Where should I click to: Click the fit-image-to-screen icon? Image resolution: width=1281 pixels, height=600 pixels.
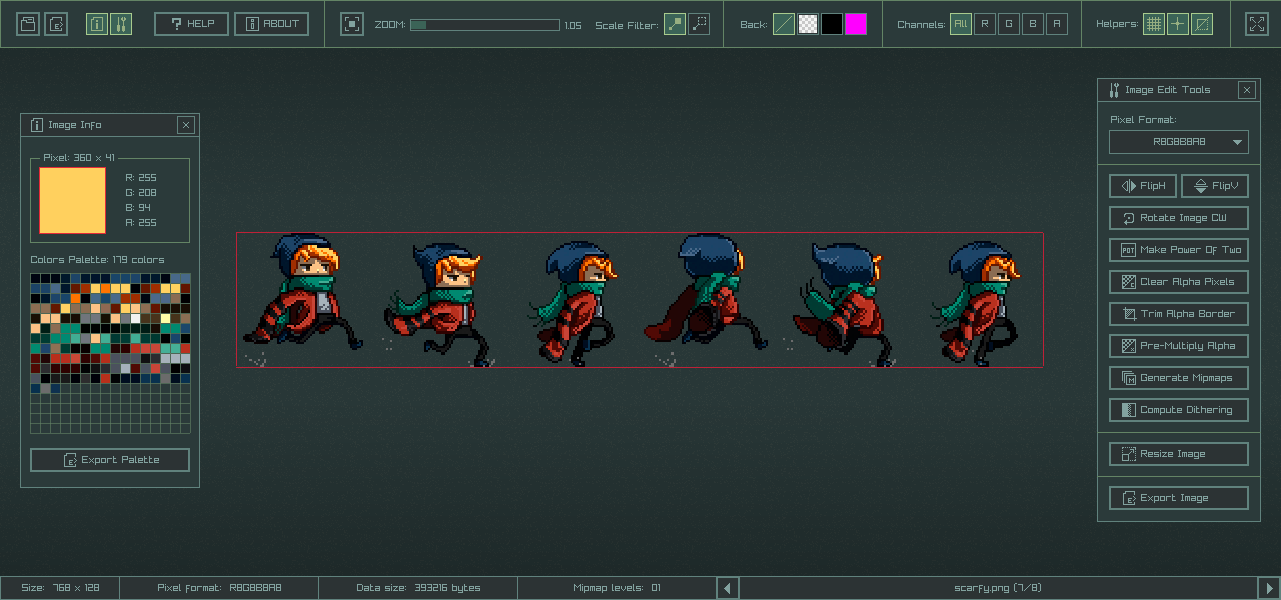pyautogui.click(x=352, y=24)
